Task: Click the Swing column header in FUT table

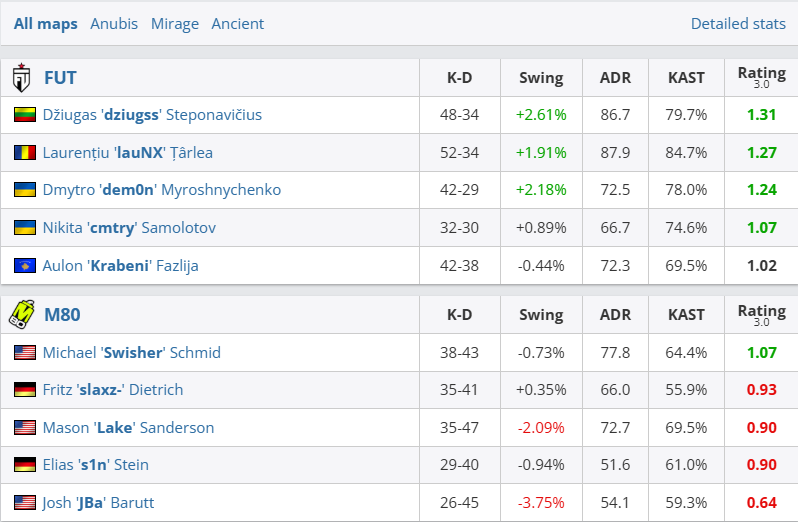Action: click(x=541, y=77)
